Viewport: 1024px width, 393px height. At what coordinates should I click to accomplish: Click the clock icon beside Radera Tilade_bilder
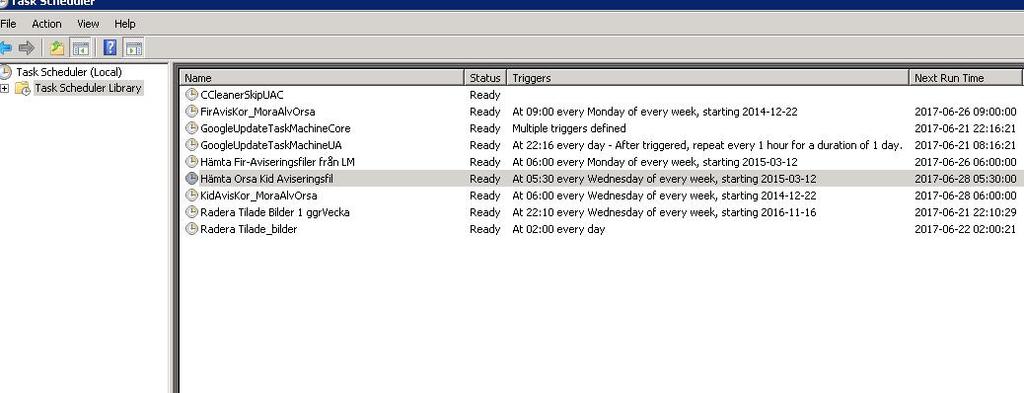coord(191,229)
